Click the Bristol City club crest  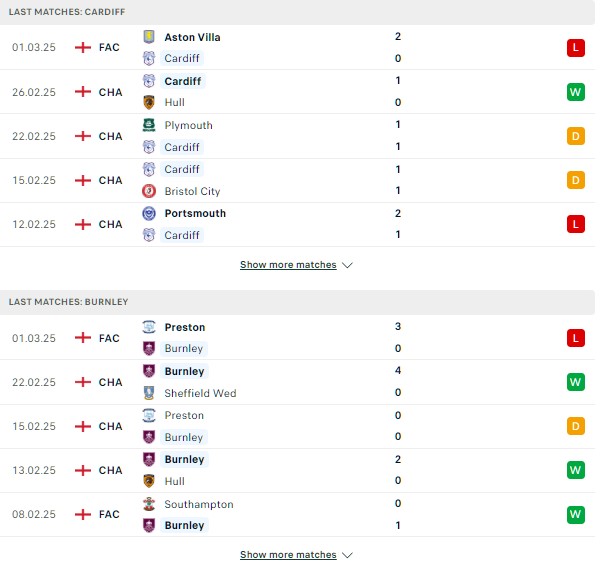pos(149,191)
